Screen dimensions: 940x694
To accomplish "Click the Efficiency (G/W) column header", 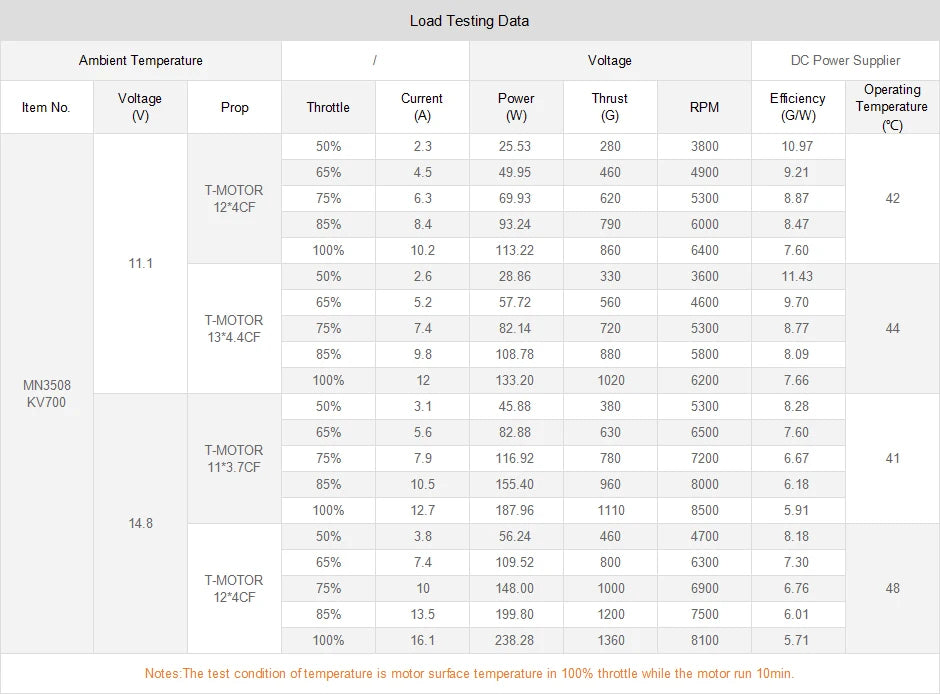I will [x=797, y=107].
